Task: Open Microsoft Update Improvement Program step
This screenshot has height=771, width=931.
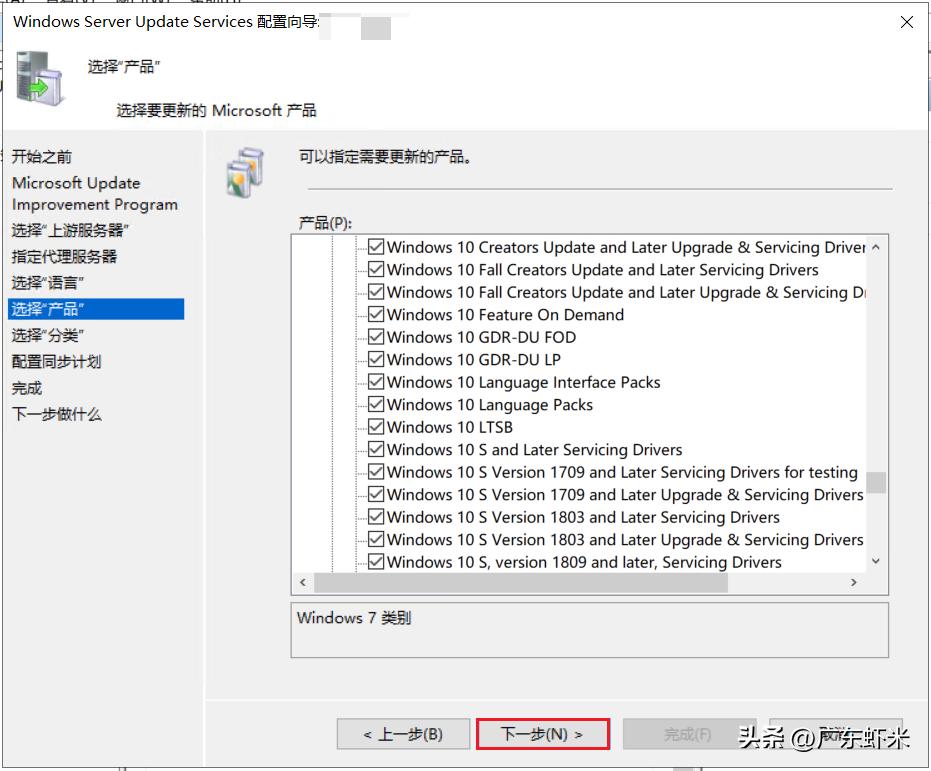Action: (95, 193)
